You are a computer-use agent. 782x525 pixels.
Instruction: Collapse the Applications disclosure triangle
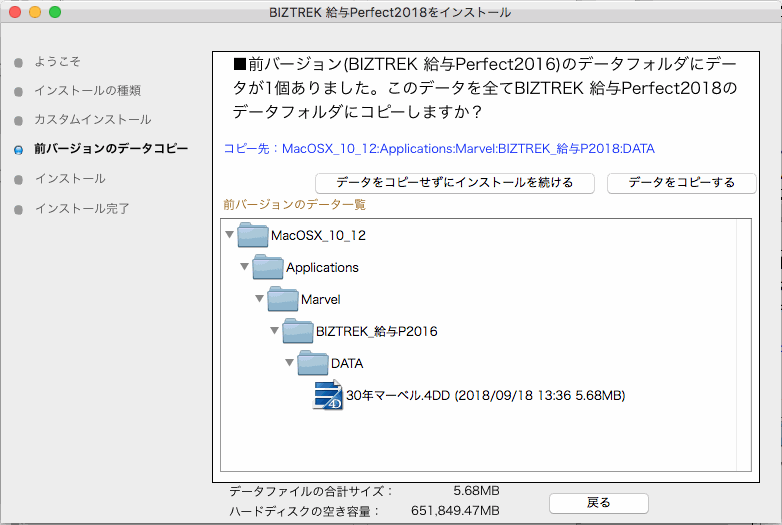point(244,268)
